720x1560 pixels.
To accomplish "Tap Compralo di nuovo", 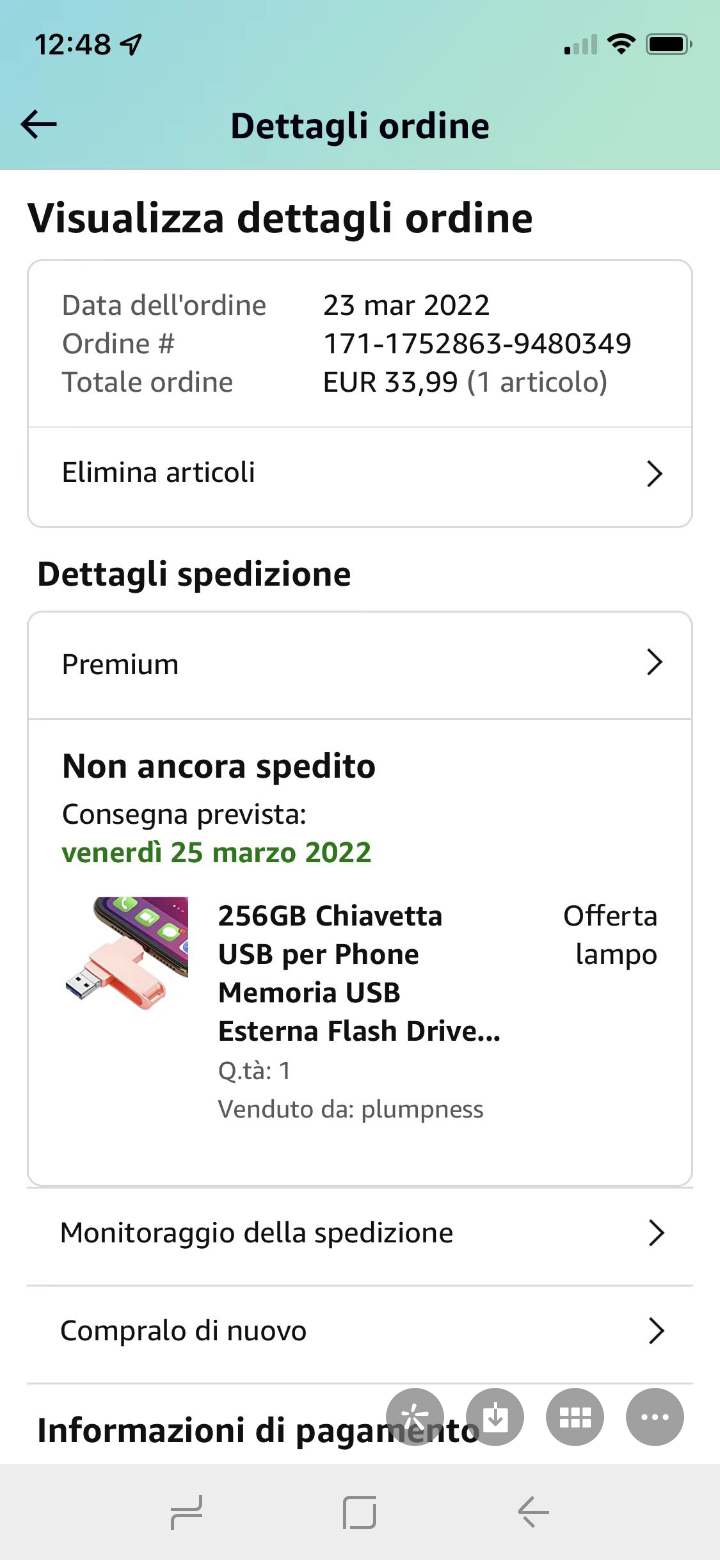I will click(360, 1332).
